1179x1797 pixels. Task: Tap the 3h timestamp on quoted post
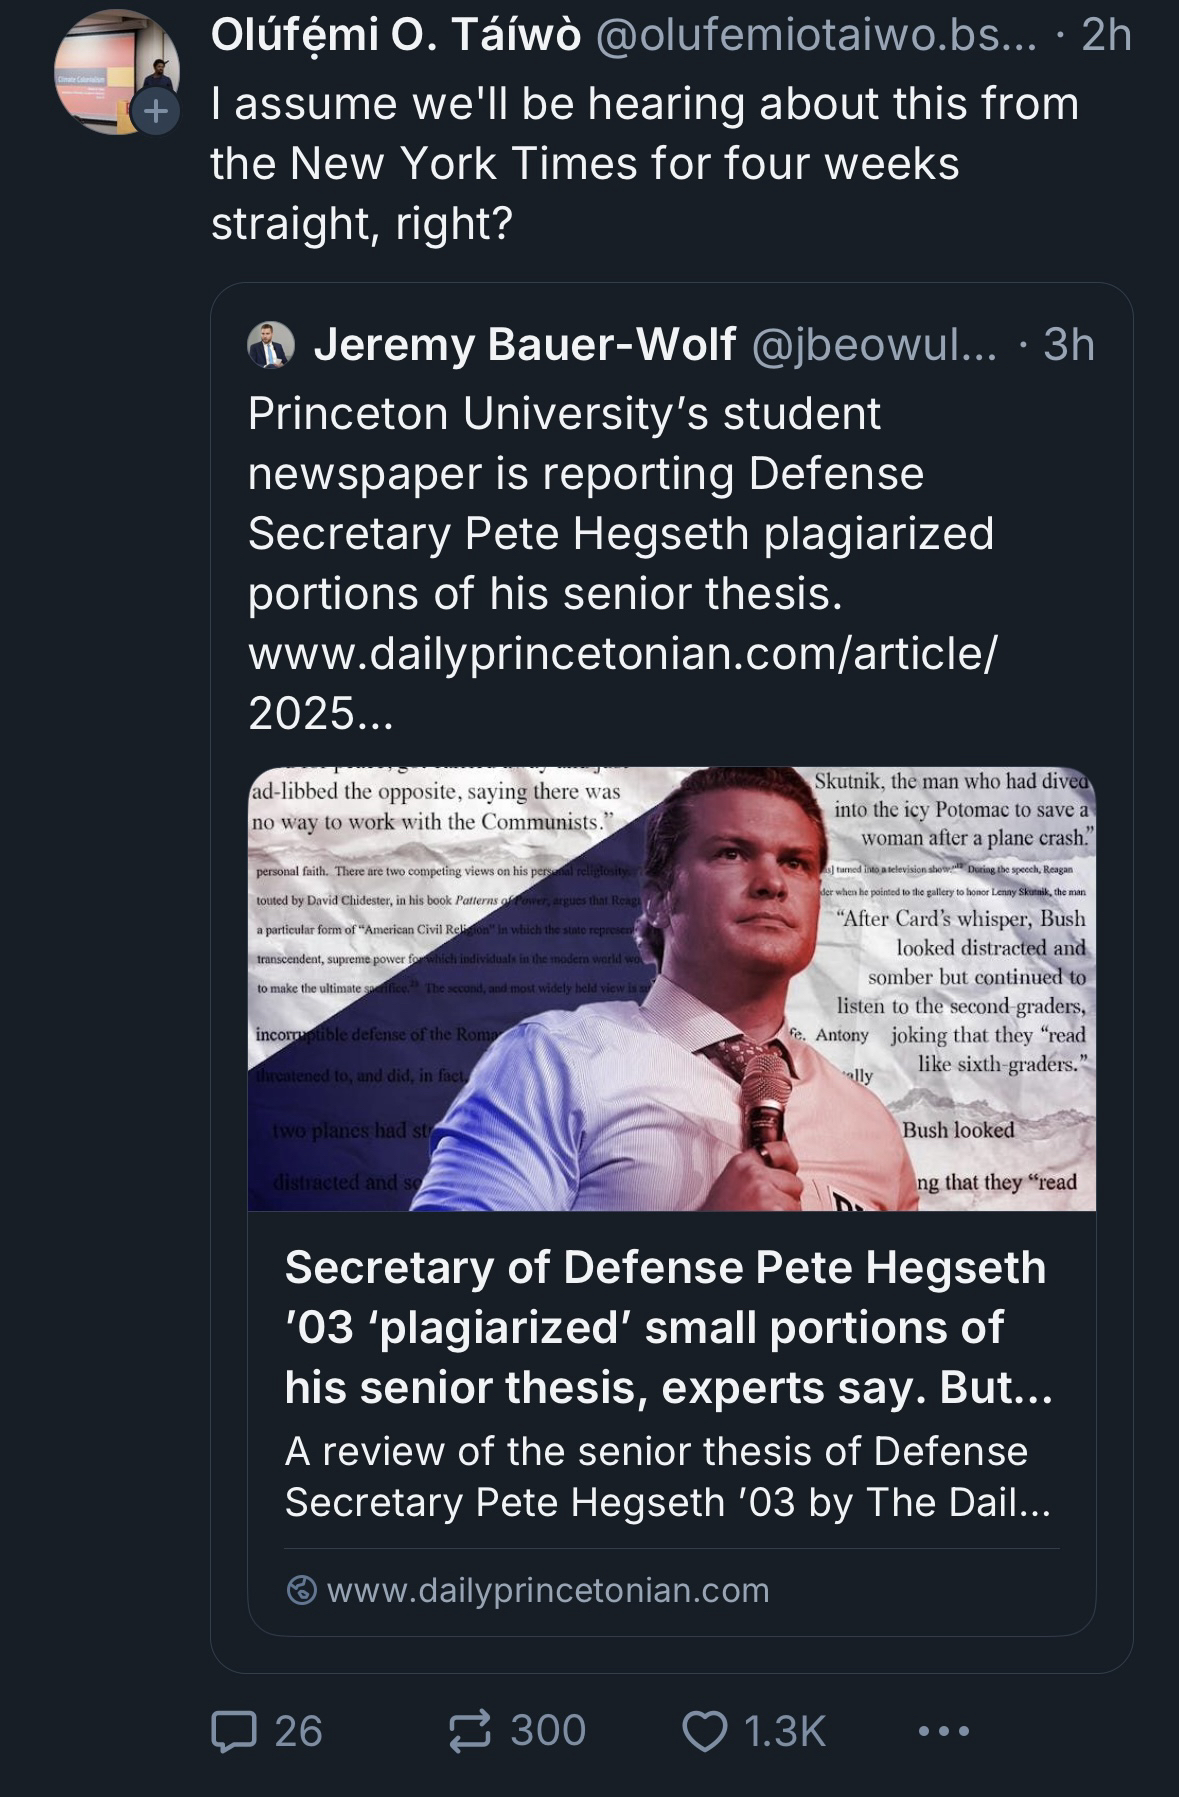[x=1069, y=345]
